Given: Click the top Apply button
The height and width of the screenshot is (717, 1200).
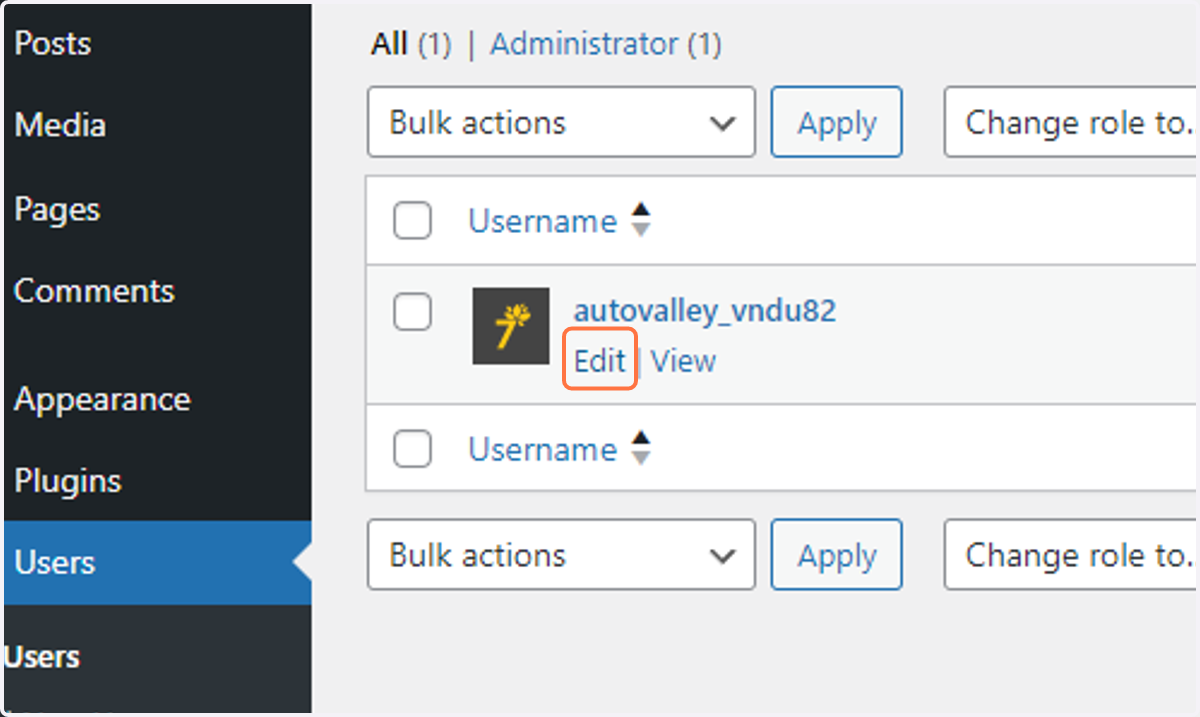Looking at the screenshot, I should pyautogui.click(x=837, y=123).
